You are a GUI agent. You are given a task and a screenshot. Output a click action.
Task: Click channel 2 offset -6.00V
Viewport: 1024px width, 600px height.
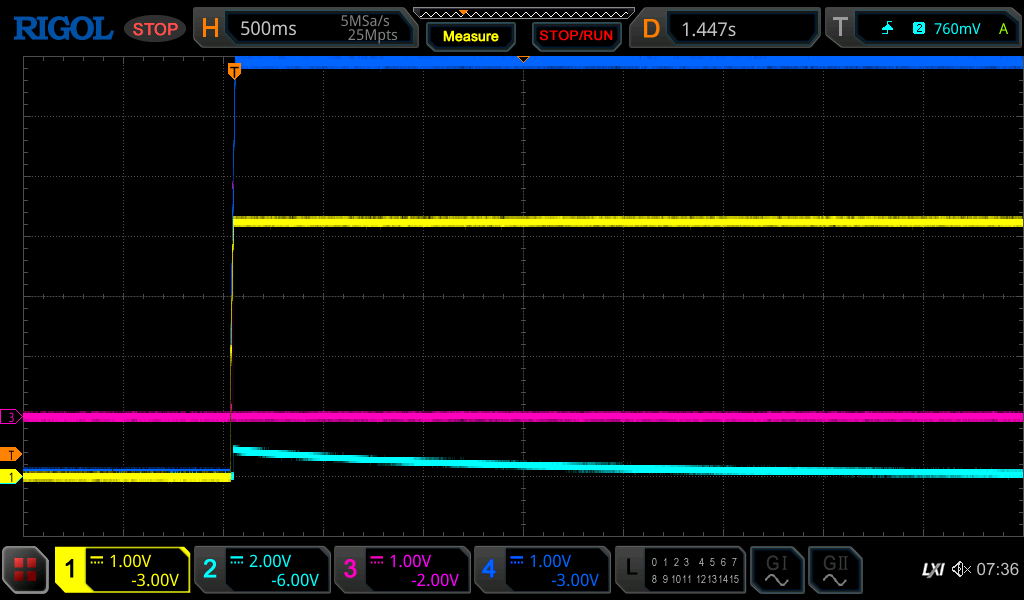(x=295, y=580)
